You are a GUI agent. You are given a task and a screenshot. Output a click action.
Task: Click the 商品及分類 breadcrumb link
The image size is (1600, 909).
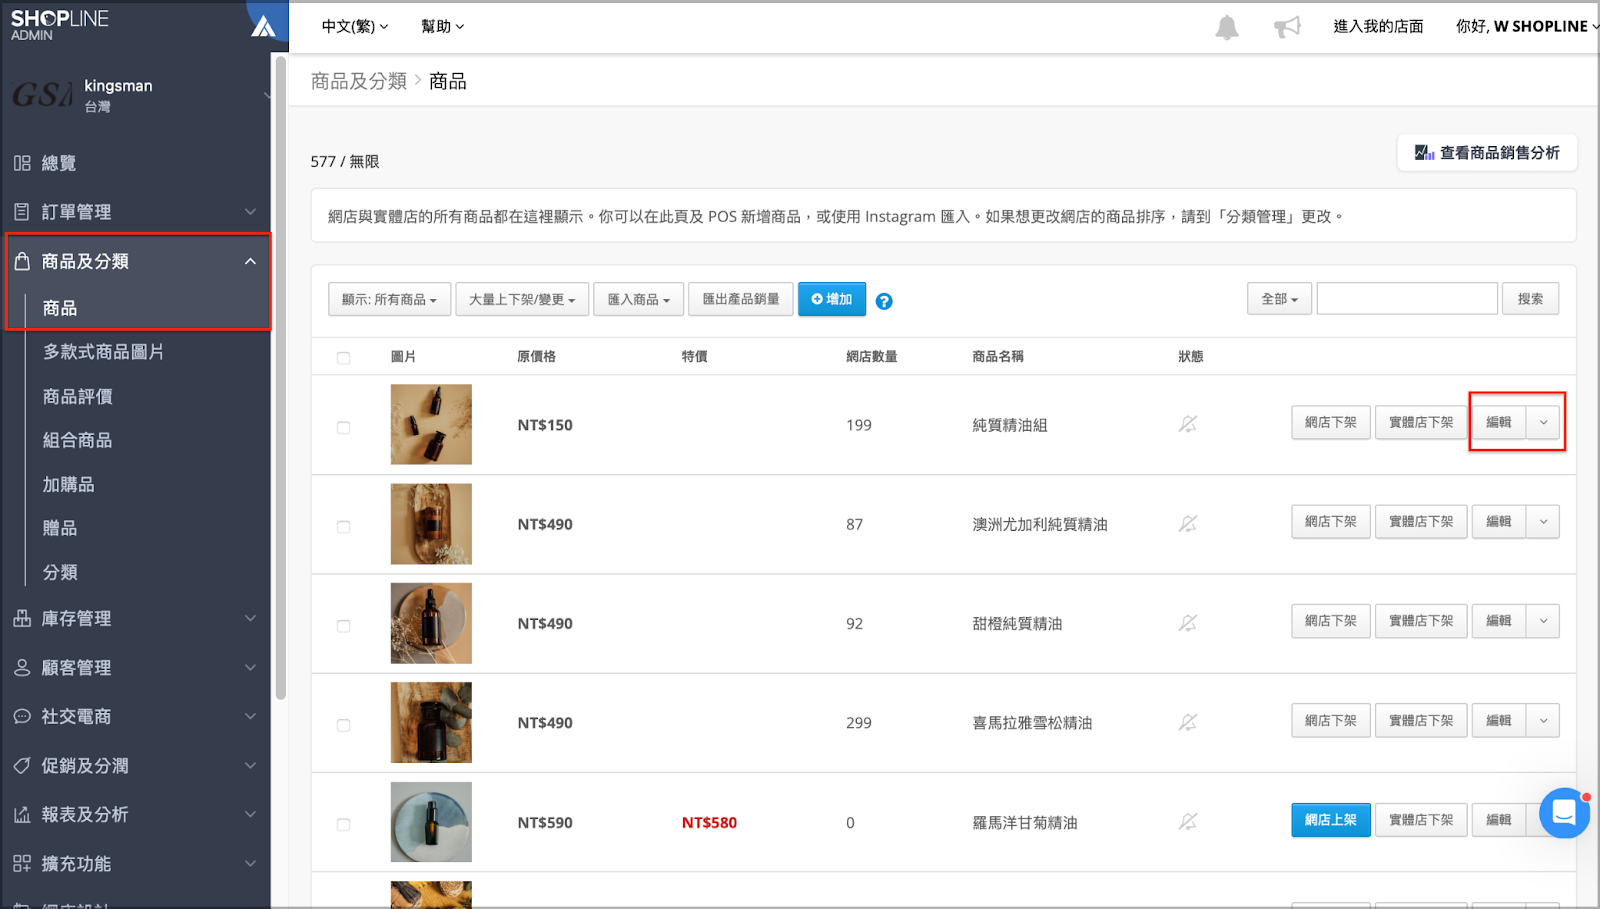click(x=359, y=81)
